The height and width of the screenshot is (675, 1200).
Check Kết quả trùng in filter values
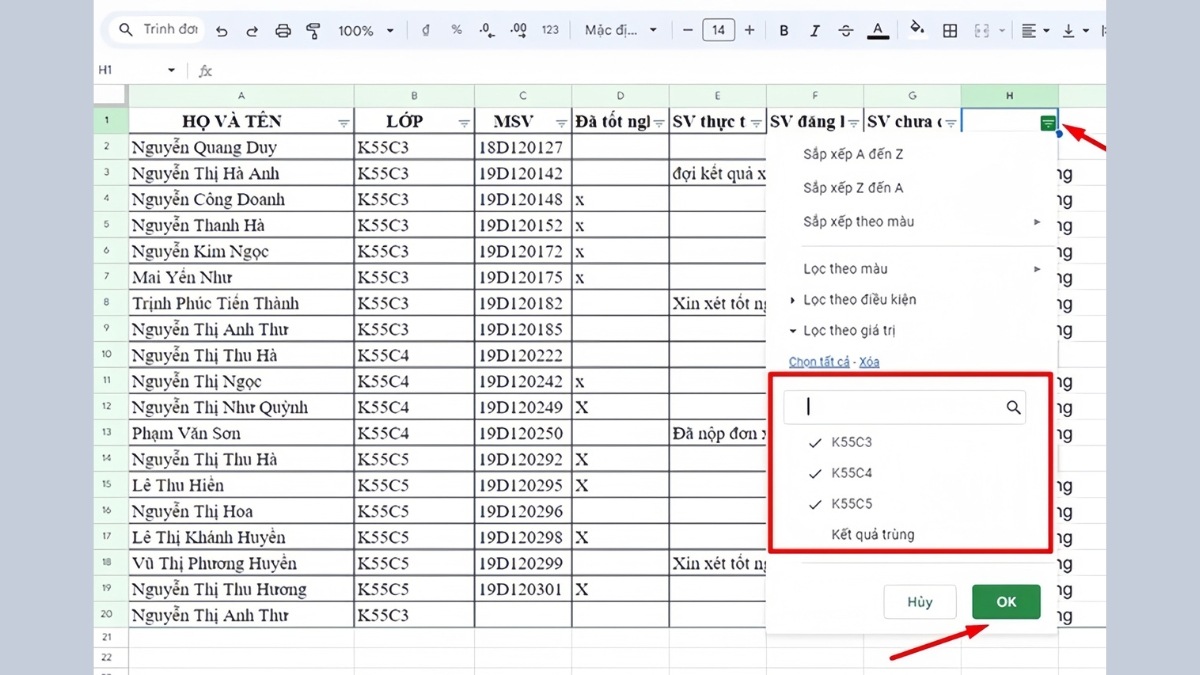[x=872, y=535]
